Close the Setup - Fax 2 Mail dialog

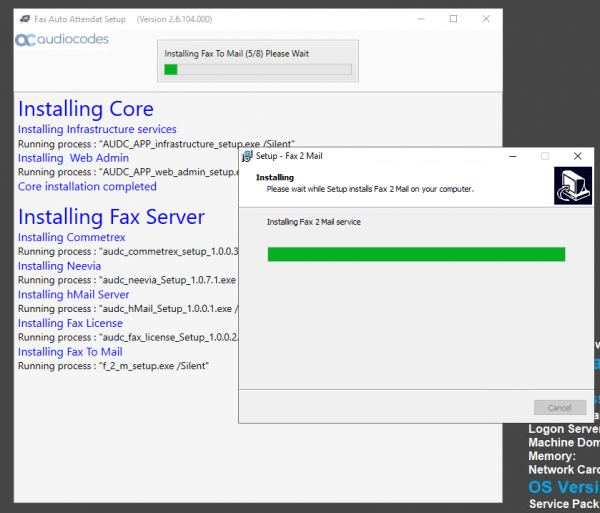coord(577,156)
